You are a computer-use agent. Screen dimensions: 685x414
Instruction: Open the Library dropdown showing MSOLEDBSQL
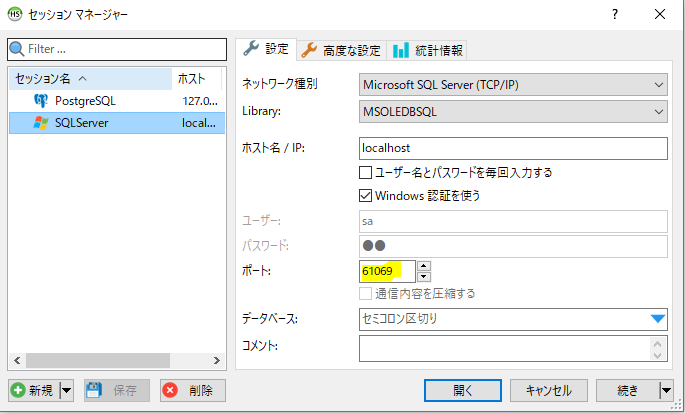point(513,112)
